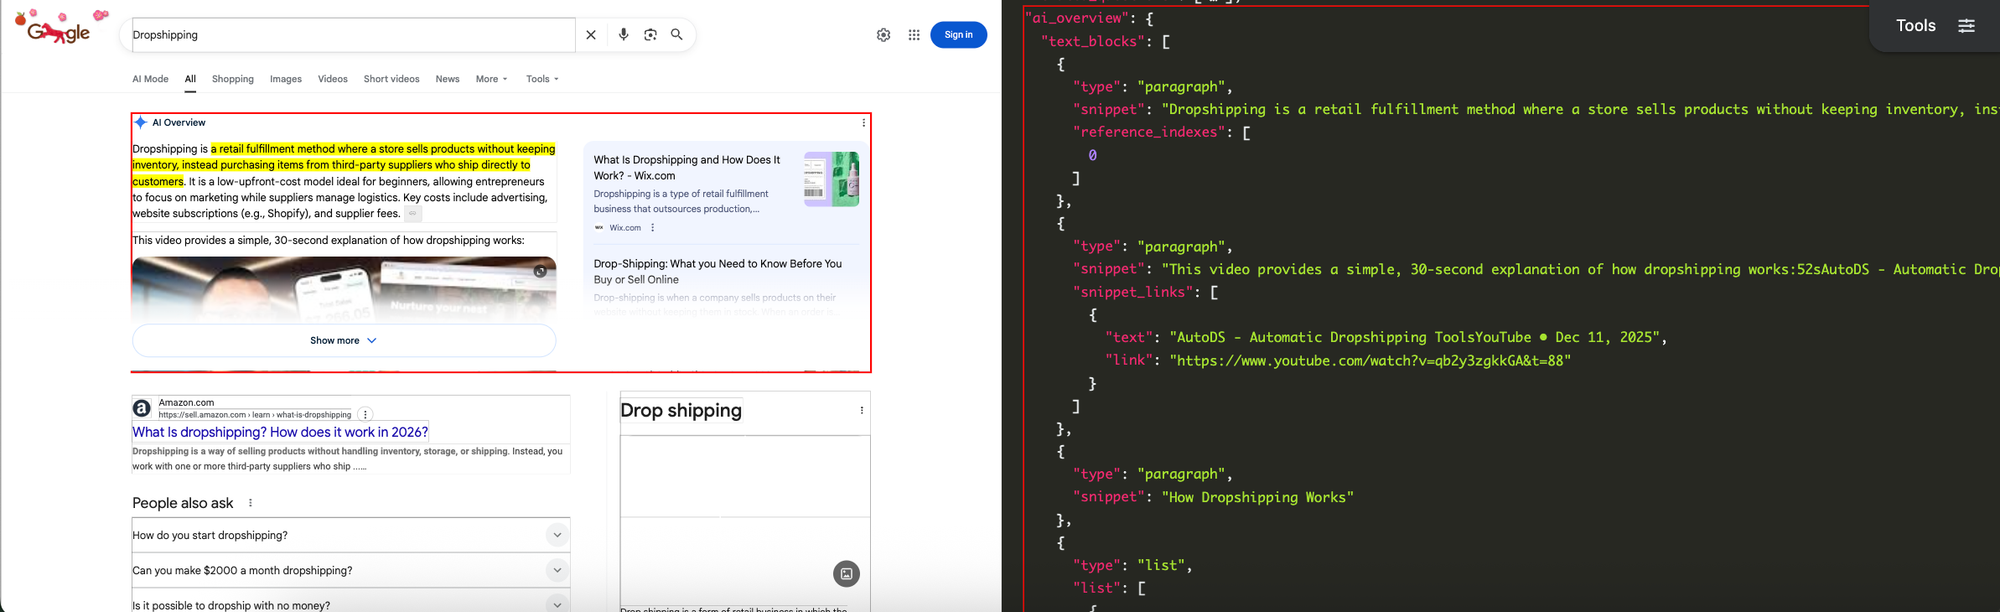This screenshot has width=2000, height=612.
Task: Open three-dot menu beside People also ask
Action: pyautogui.click(x=250, y=503)
